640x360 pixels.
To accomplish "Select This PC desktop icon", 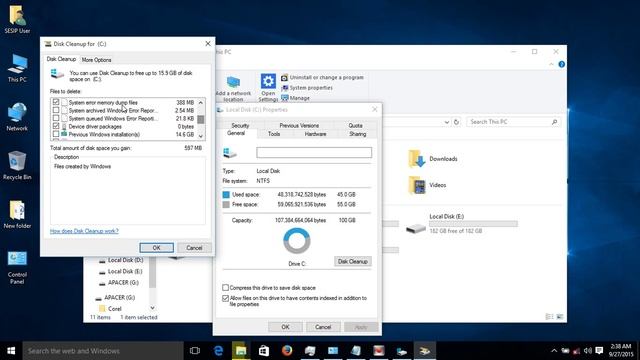I will point(17,68).
